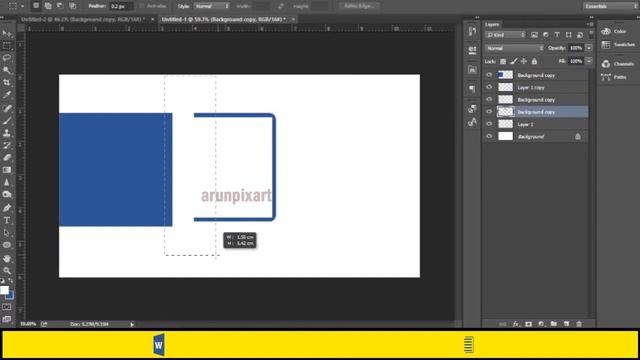Toggle visibility of the highlighted Background copy layer
The image size is (640, 360).
(489, 111)
